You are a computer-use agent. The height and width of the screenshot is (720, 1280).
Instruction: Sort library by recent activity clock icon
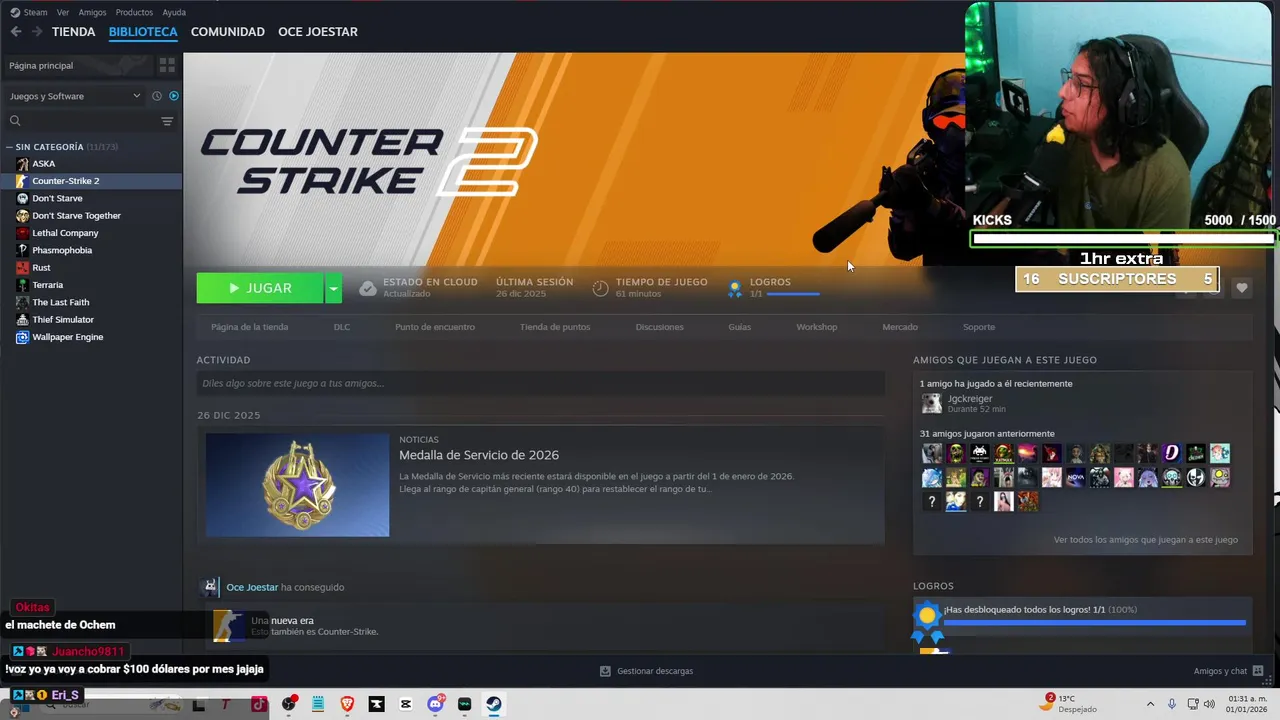click(x=157, y=96)
